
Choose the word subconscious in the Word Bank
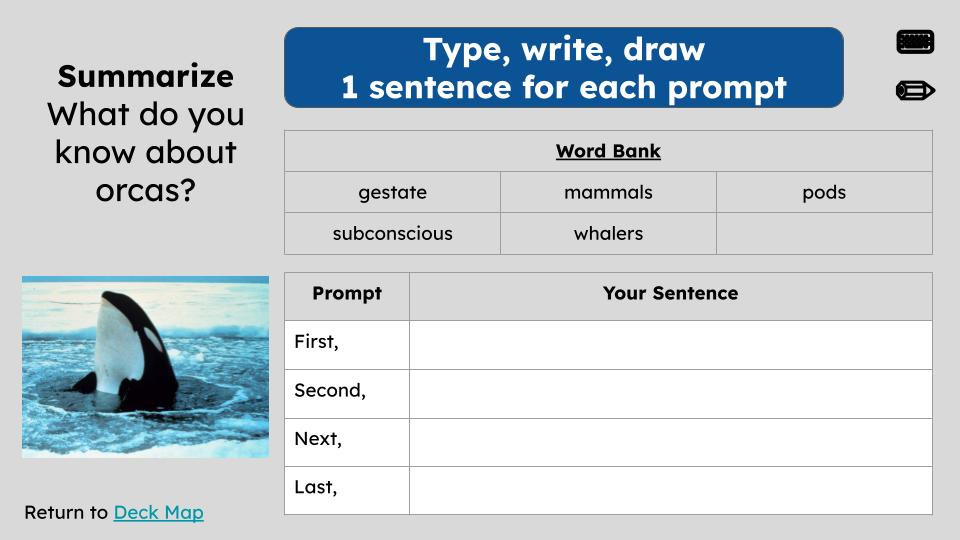392,233
